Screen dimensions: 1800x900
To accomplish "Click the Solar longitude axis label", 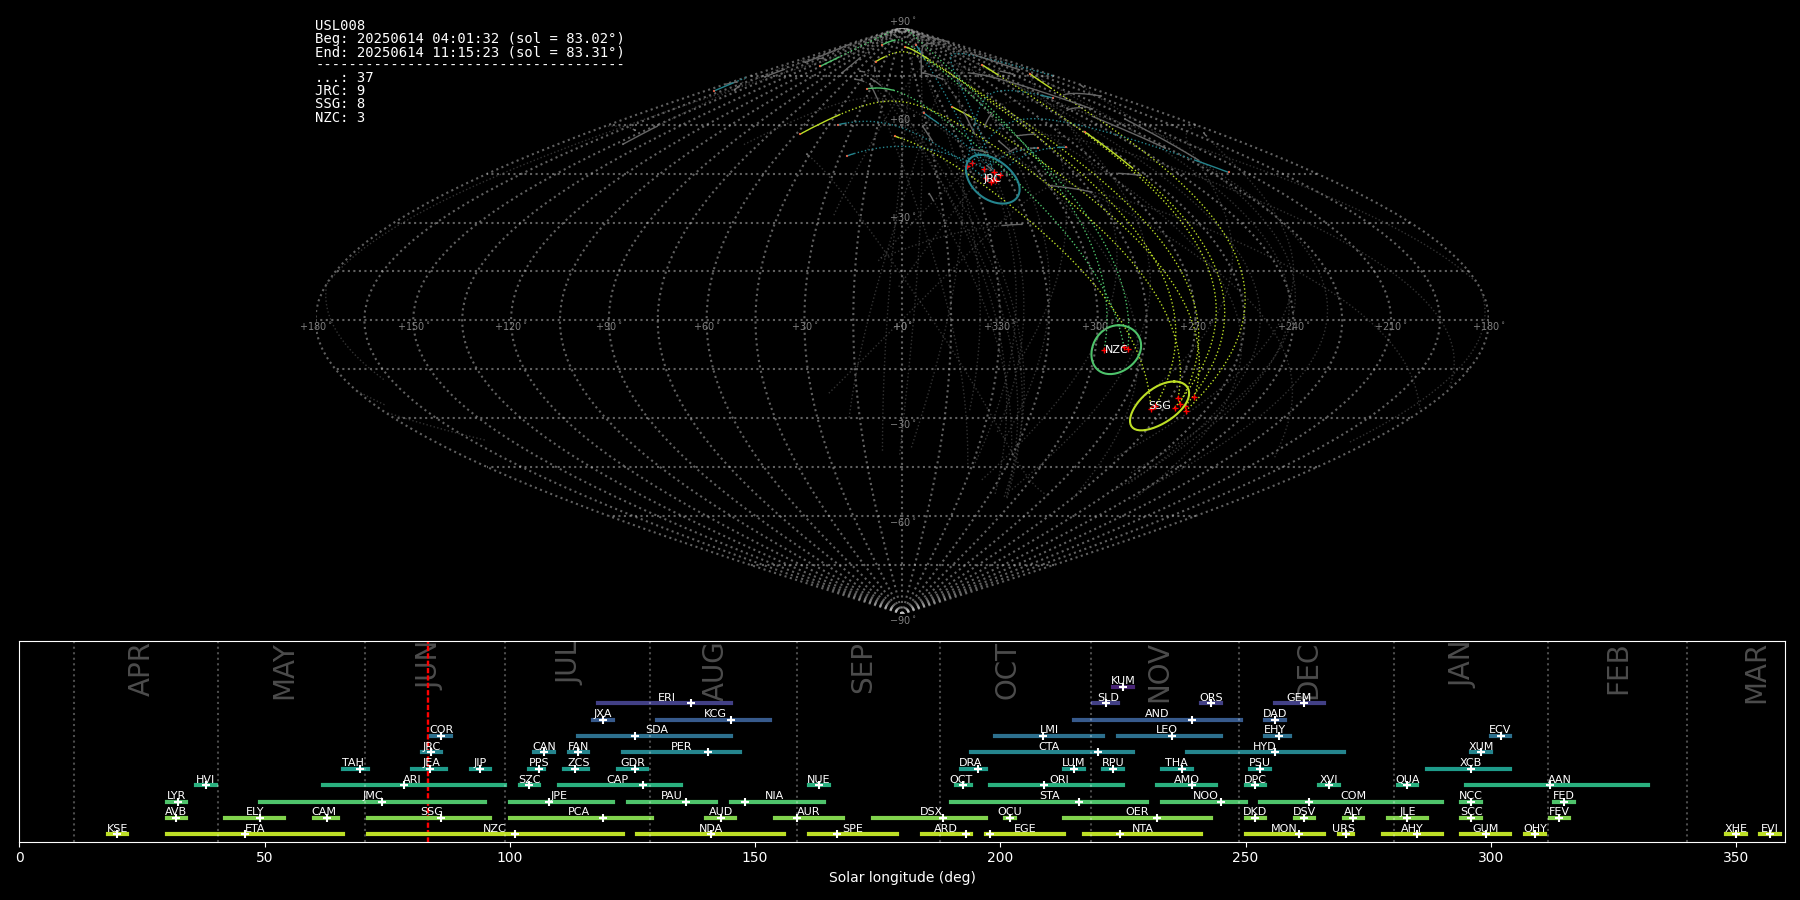I will pos(902,878).
